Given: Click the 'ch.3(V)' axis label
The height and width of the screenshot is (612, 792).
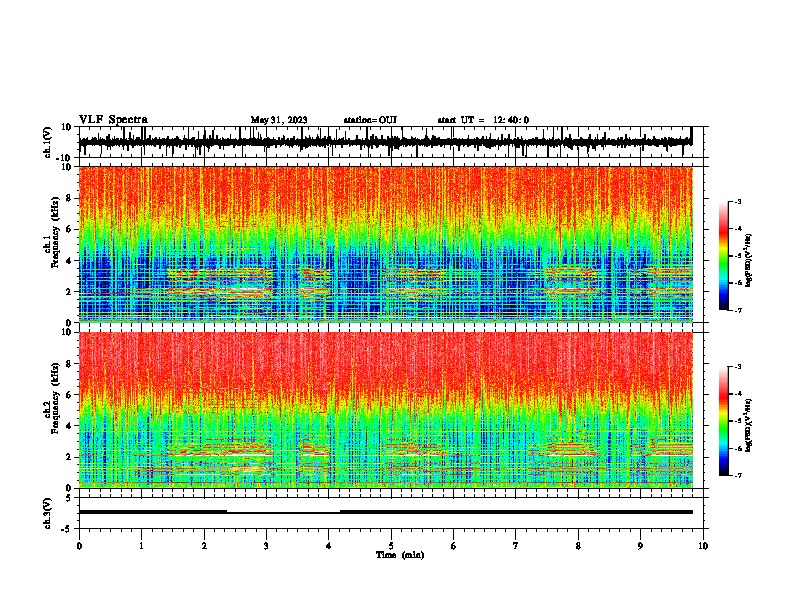Looking at the screenshot, I should [x=48, y=513].
